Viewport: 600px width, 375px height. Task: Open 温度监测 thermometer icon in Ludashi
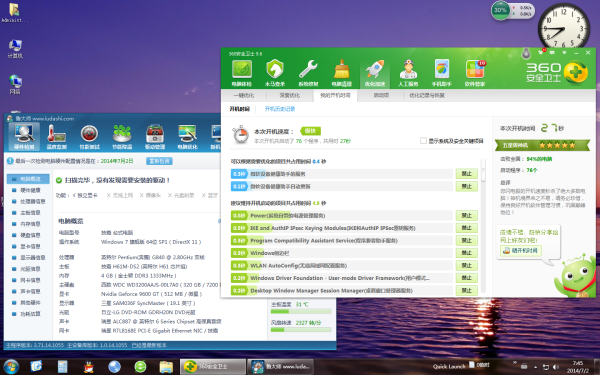point(57,137)
